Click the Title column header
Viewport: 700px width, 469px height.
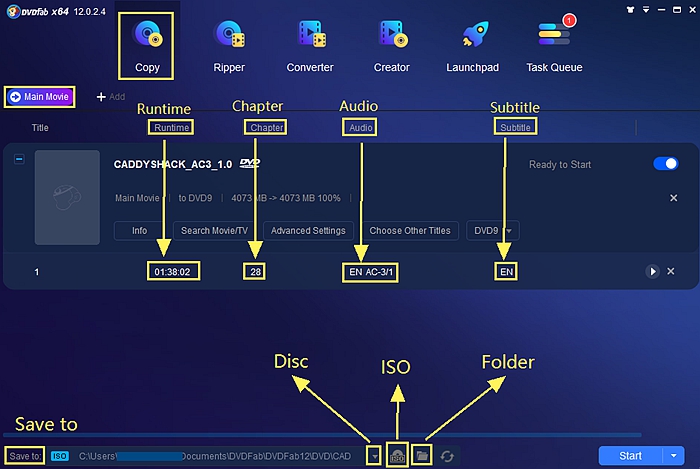[40, 128]
